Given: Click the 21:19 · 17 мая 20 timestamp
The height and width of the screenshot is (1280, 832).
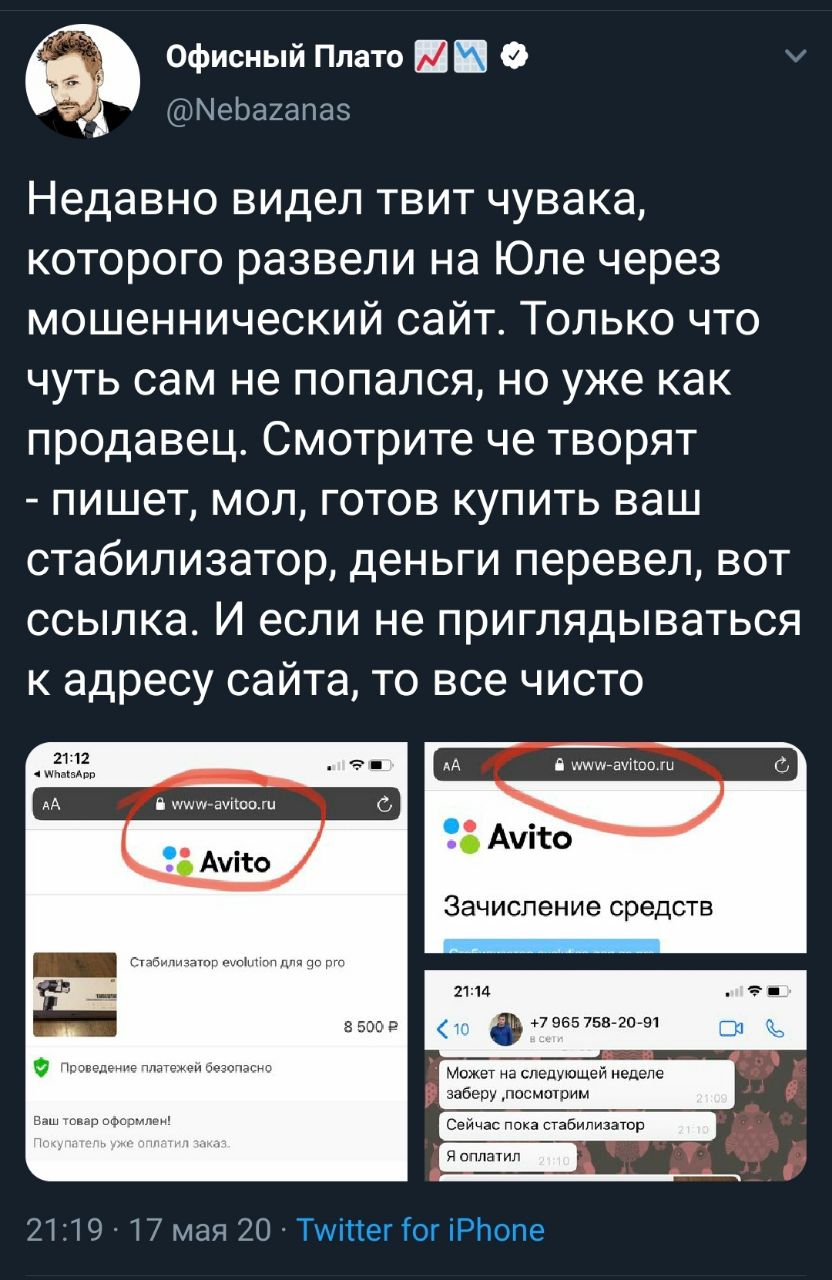Looking at the screenshot, I should tap(148, 1229).
